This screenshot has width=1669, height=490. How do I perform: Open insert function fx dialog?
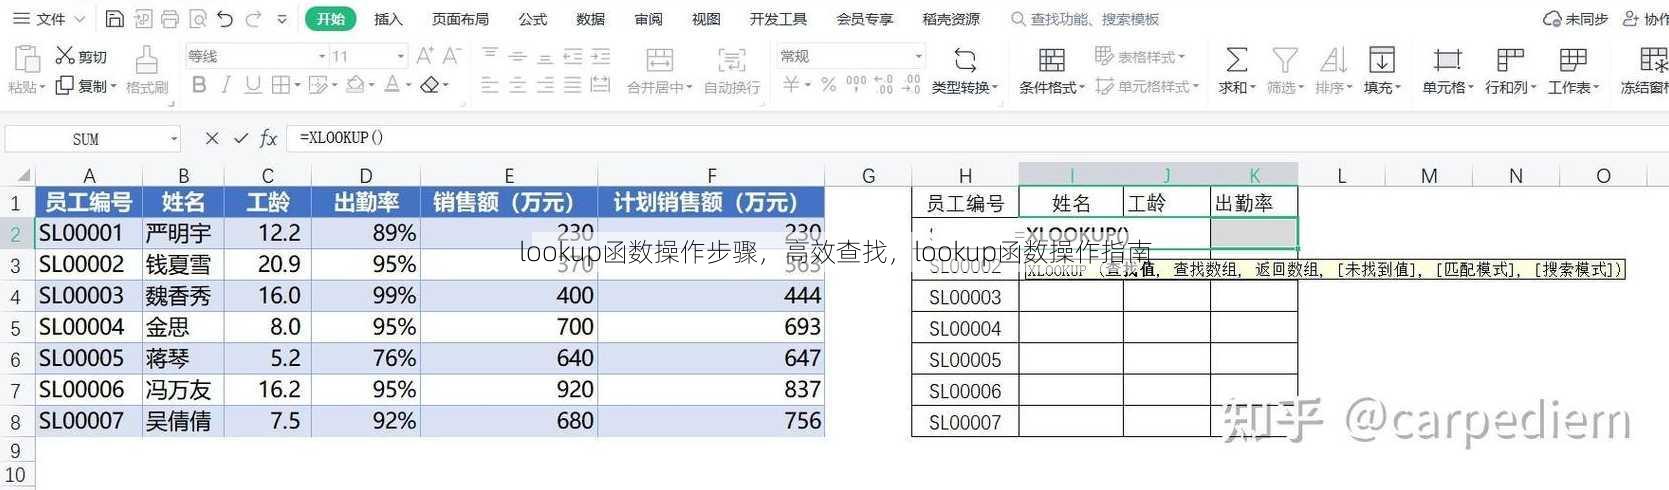click(x=268, y=138)
